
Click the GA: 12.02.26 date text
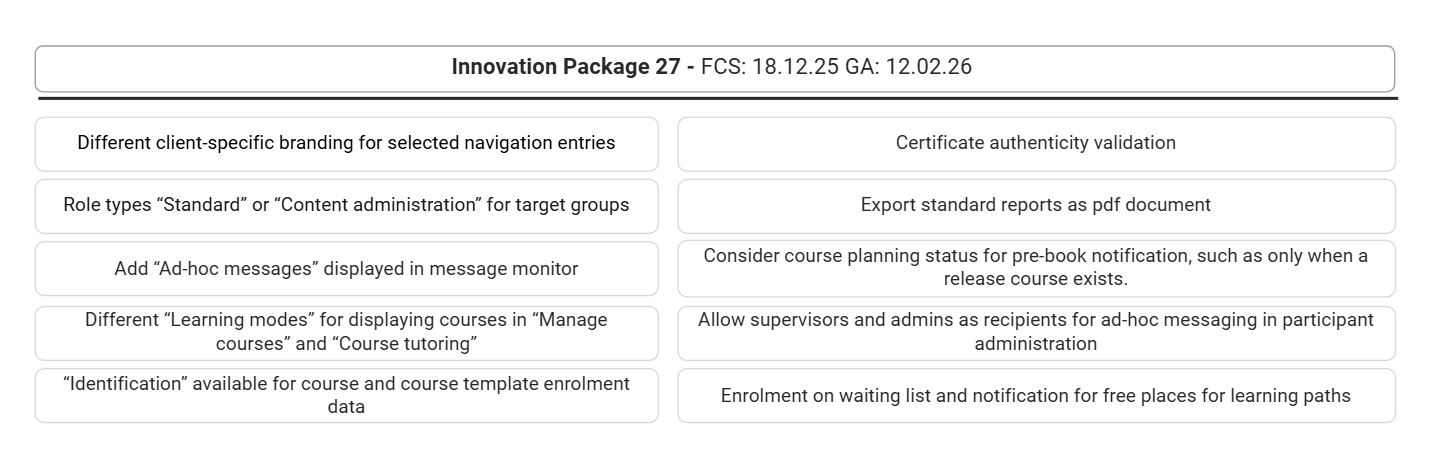tap(908, 67)
